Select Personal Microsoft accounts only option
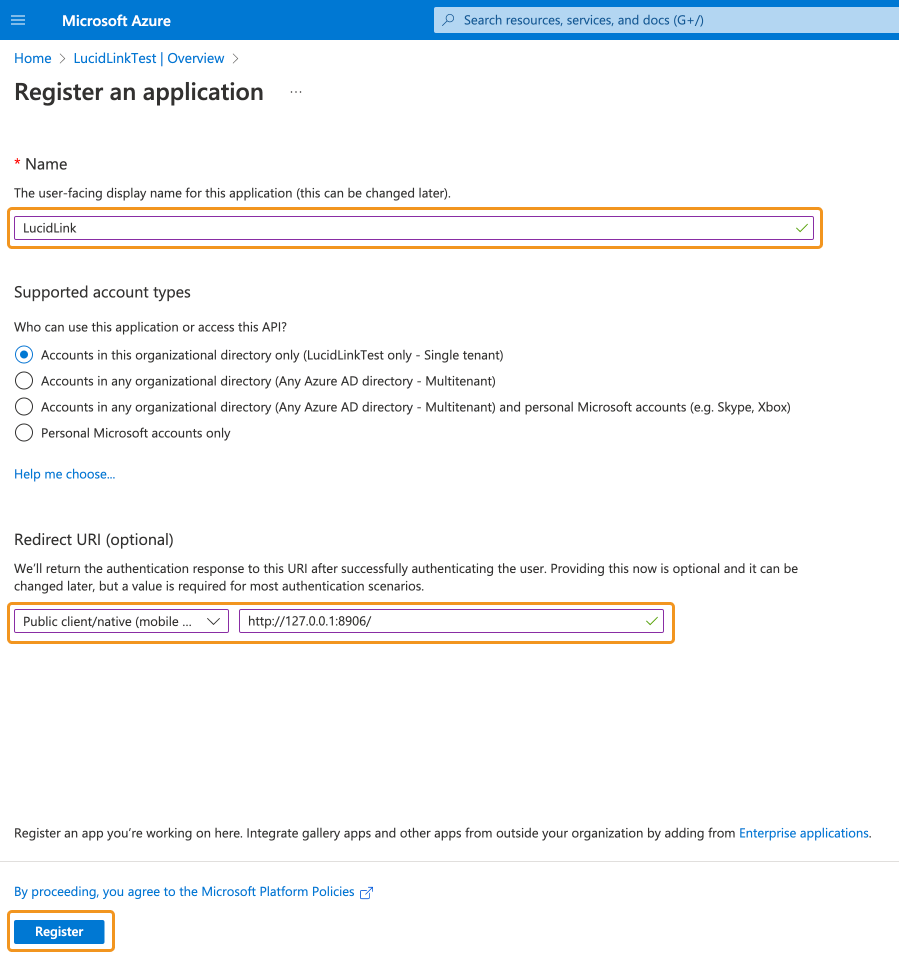 24,433
